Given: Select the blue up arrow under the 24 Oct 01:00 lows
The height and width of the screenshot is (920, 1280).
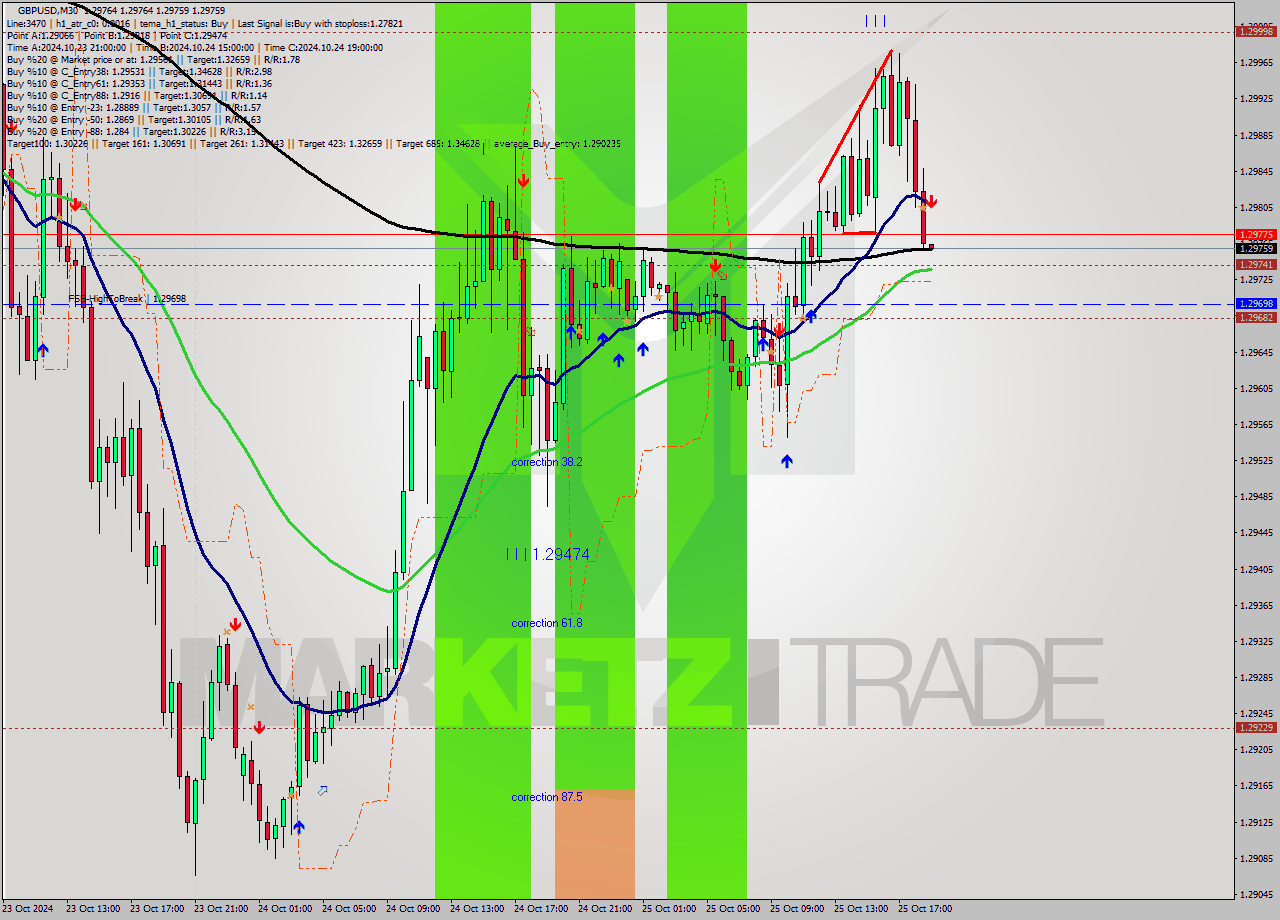Looking at the screenshot, I should 299,827.
